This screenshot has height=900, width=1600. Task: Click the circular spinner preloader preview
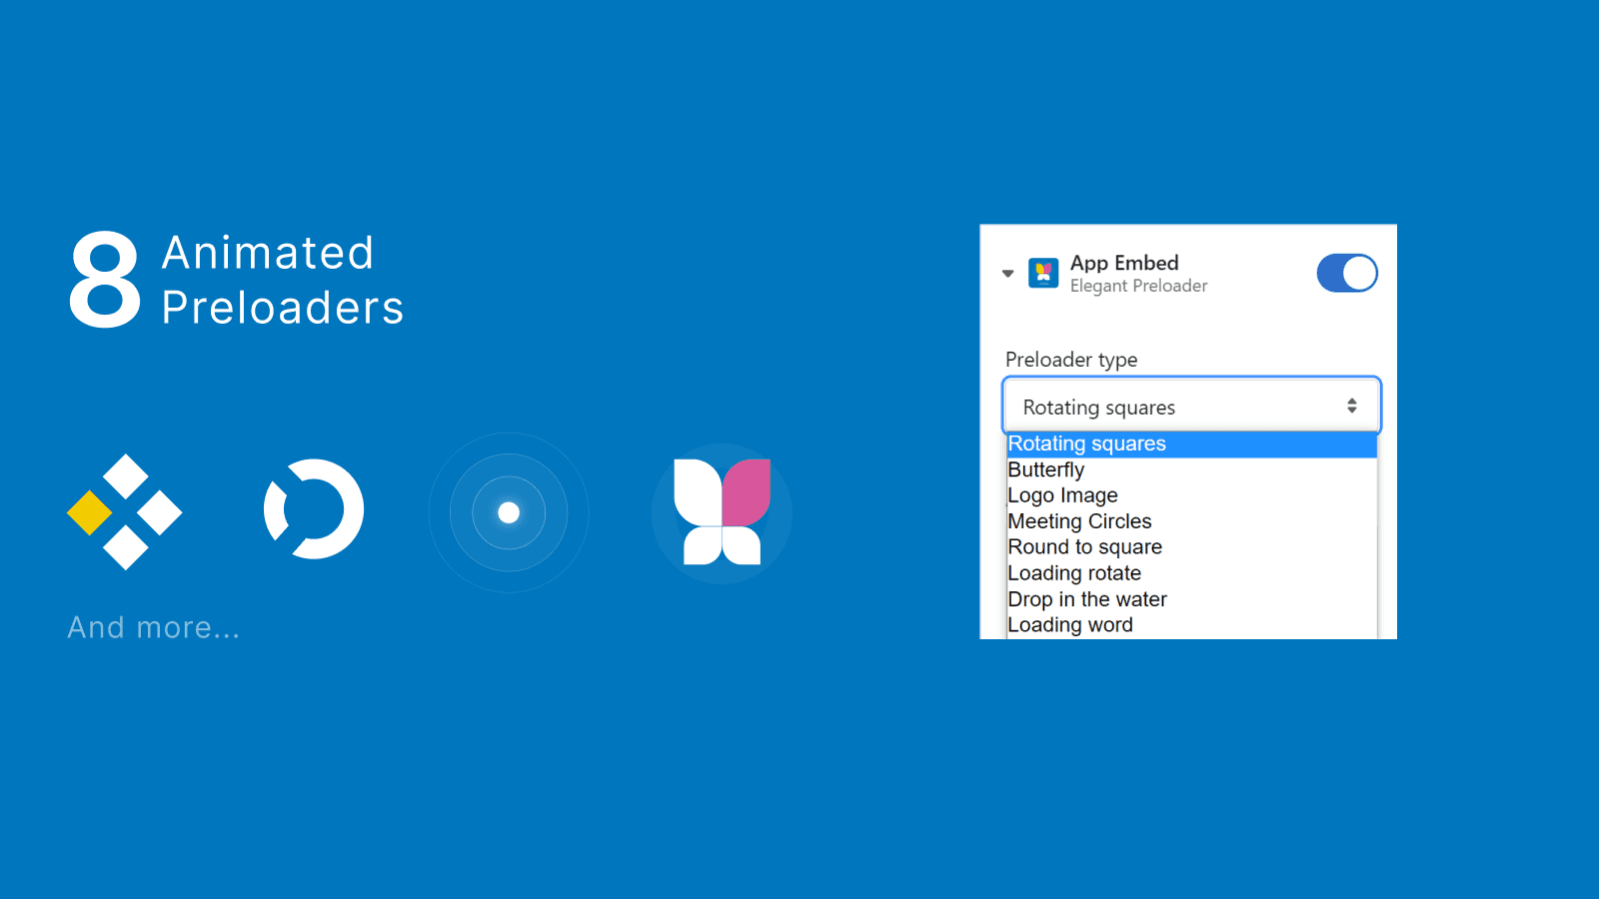[x=313, y=508]
